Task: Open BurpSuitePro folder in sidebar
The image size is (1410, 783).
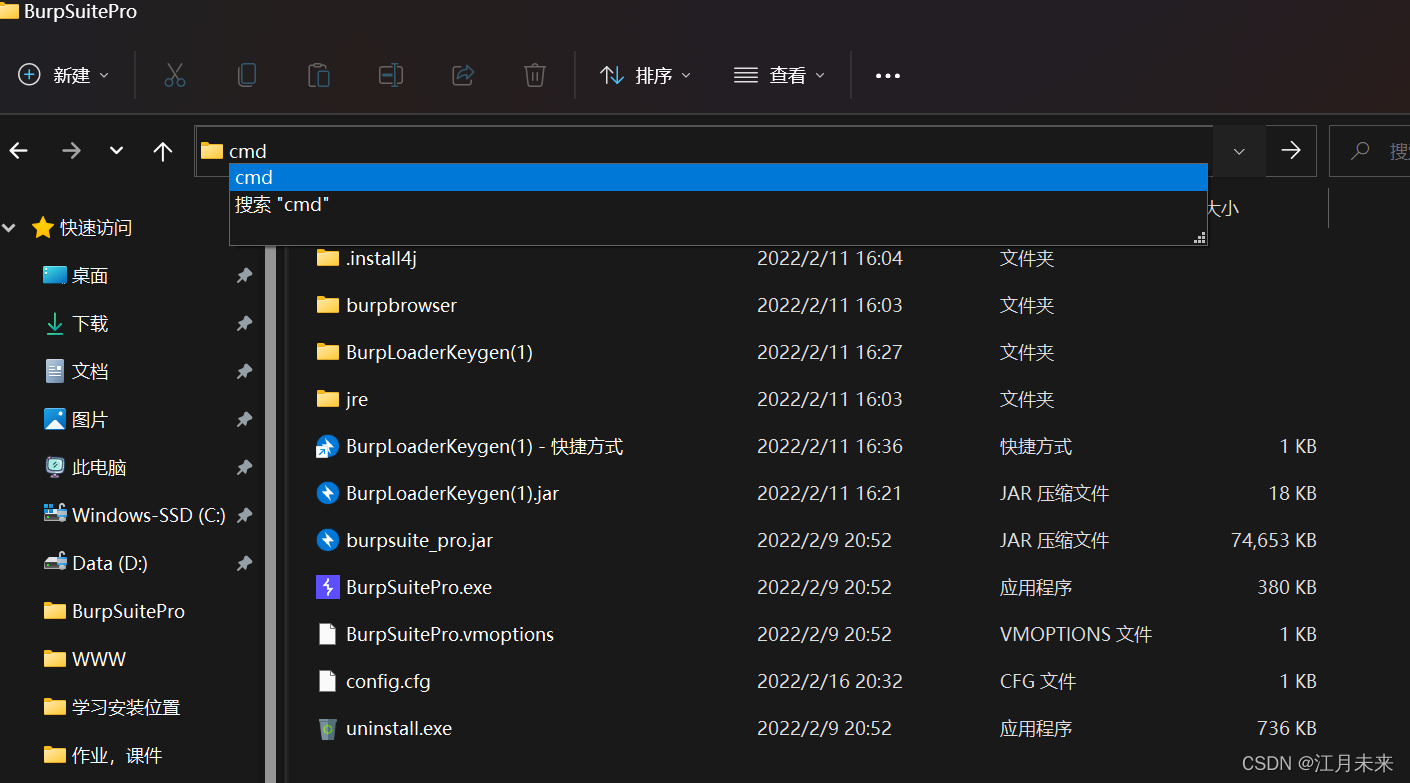Action: coord(114,611)
